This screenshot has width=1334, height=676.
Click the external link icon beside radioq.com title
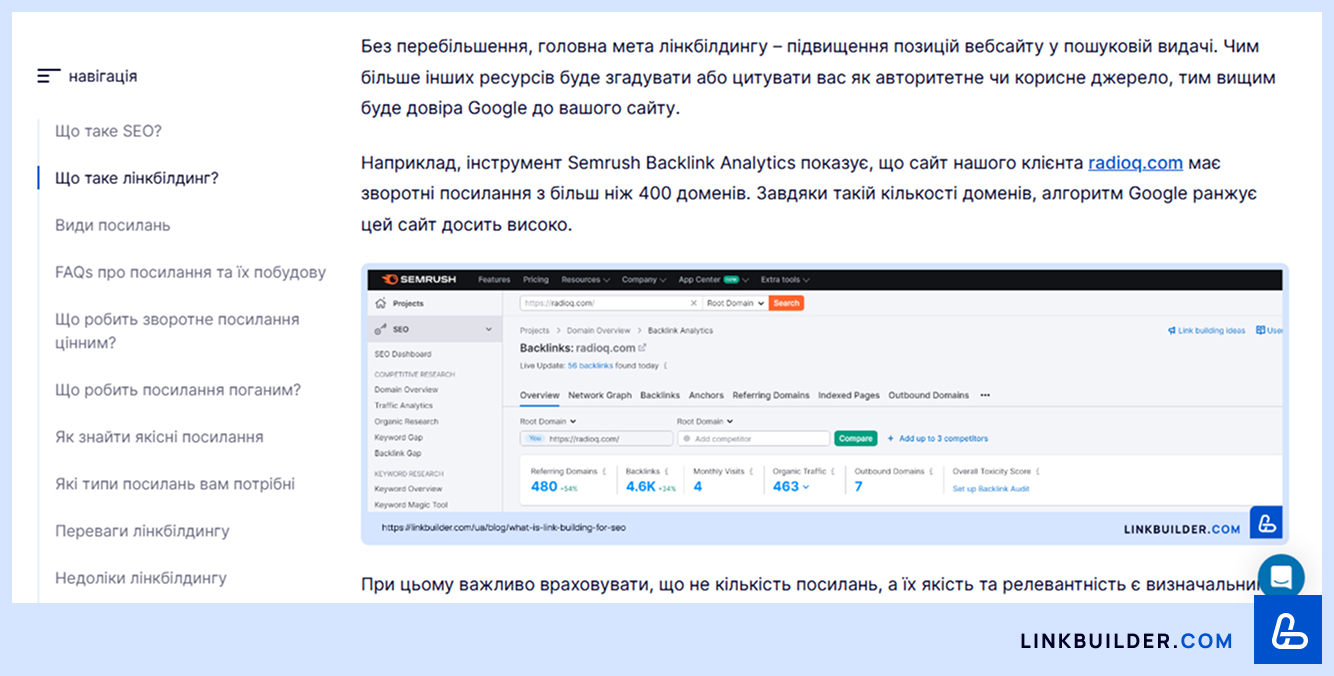point(643,348)
